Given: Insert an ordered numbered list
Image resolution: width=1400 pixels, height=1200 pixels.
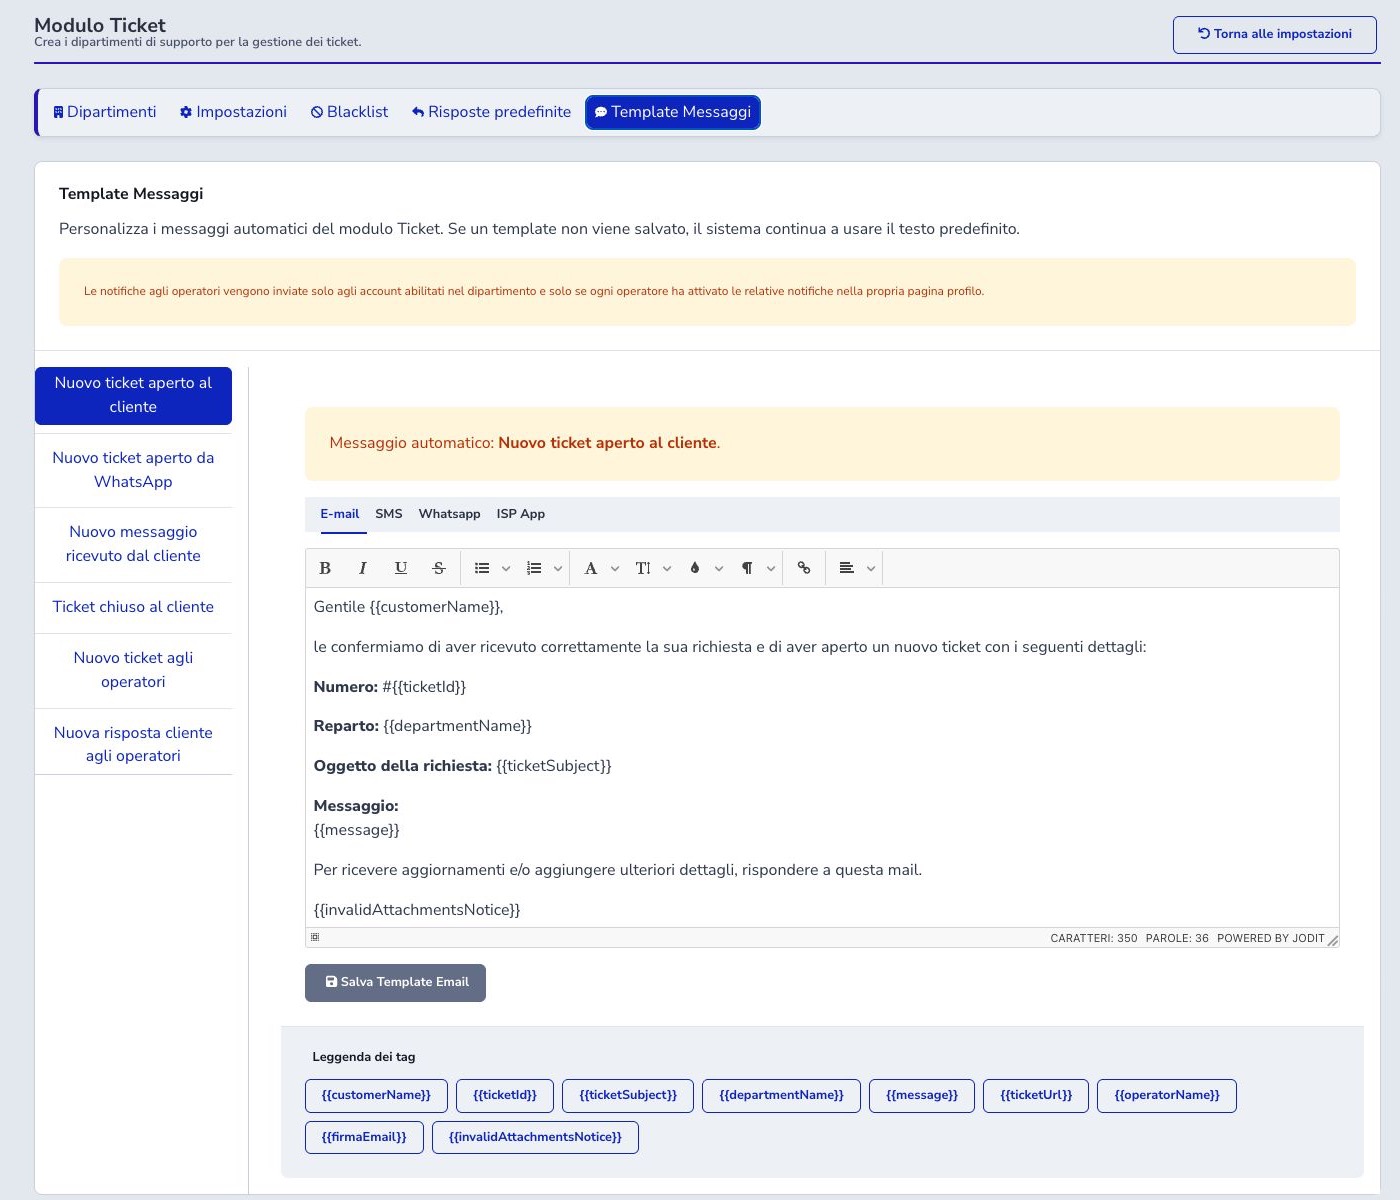Looking at the screenshot, I should 534,568.
